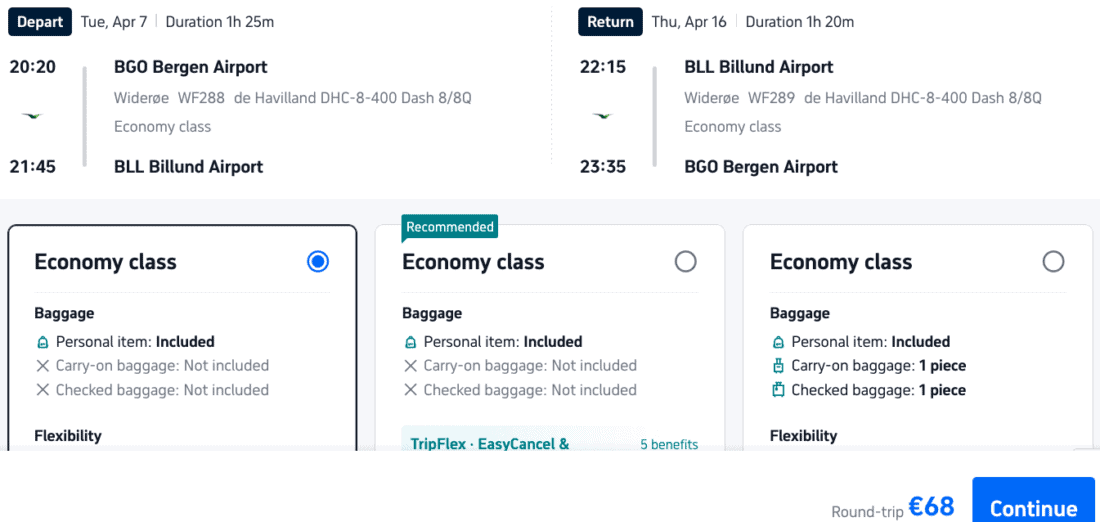Click the Return tab label
This screenshot has height=522, width=1100.
(x=610, y=22)
